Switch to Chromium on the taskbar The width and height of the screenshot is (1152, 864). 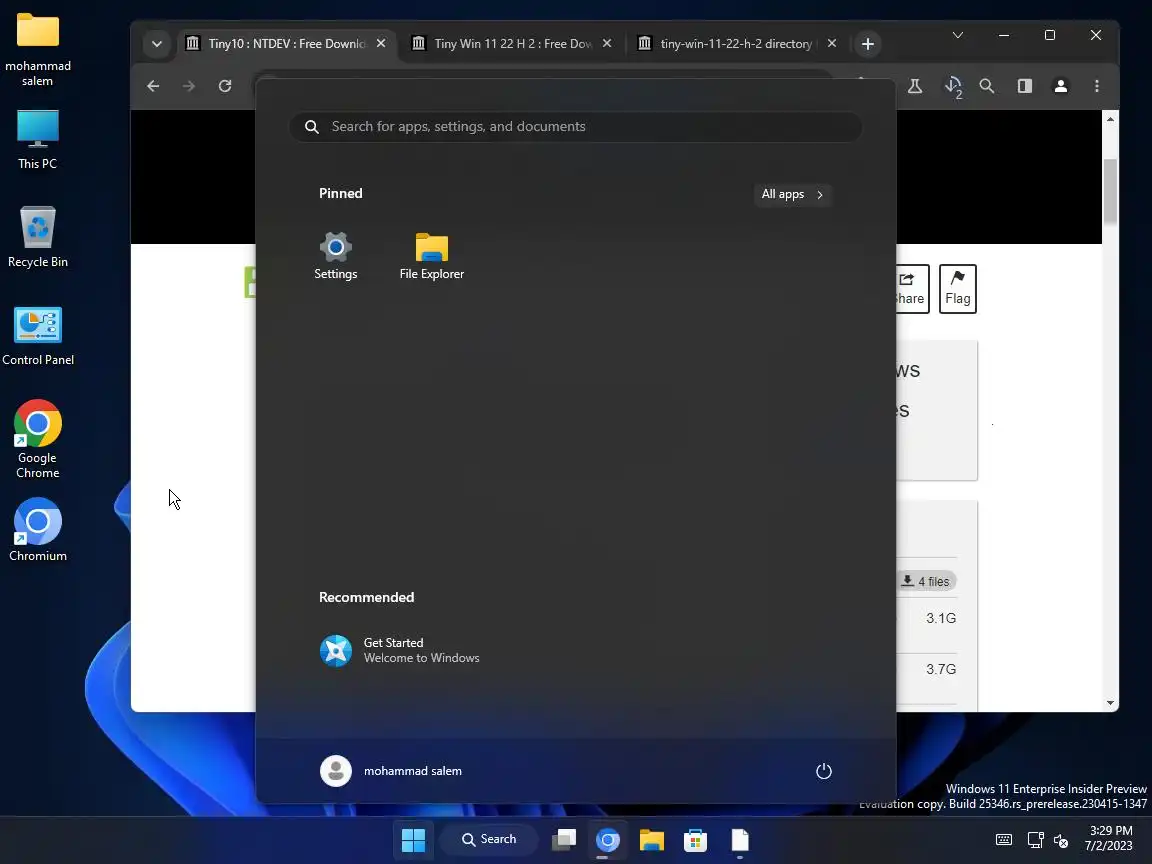point(608,840)
